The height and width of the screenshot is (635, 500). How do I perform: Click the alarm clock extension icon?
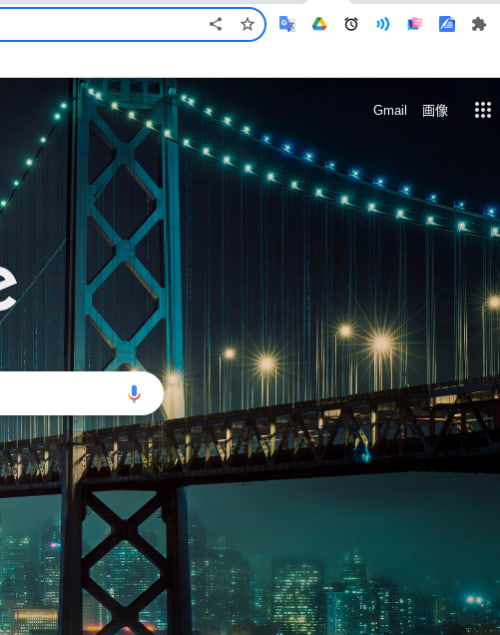351,24
